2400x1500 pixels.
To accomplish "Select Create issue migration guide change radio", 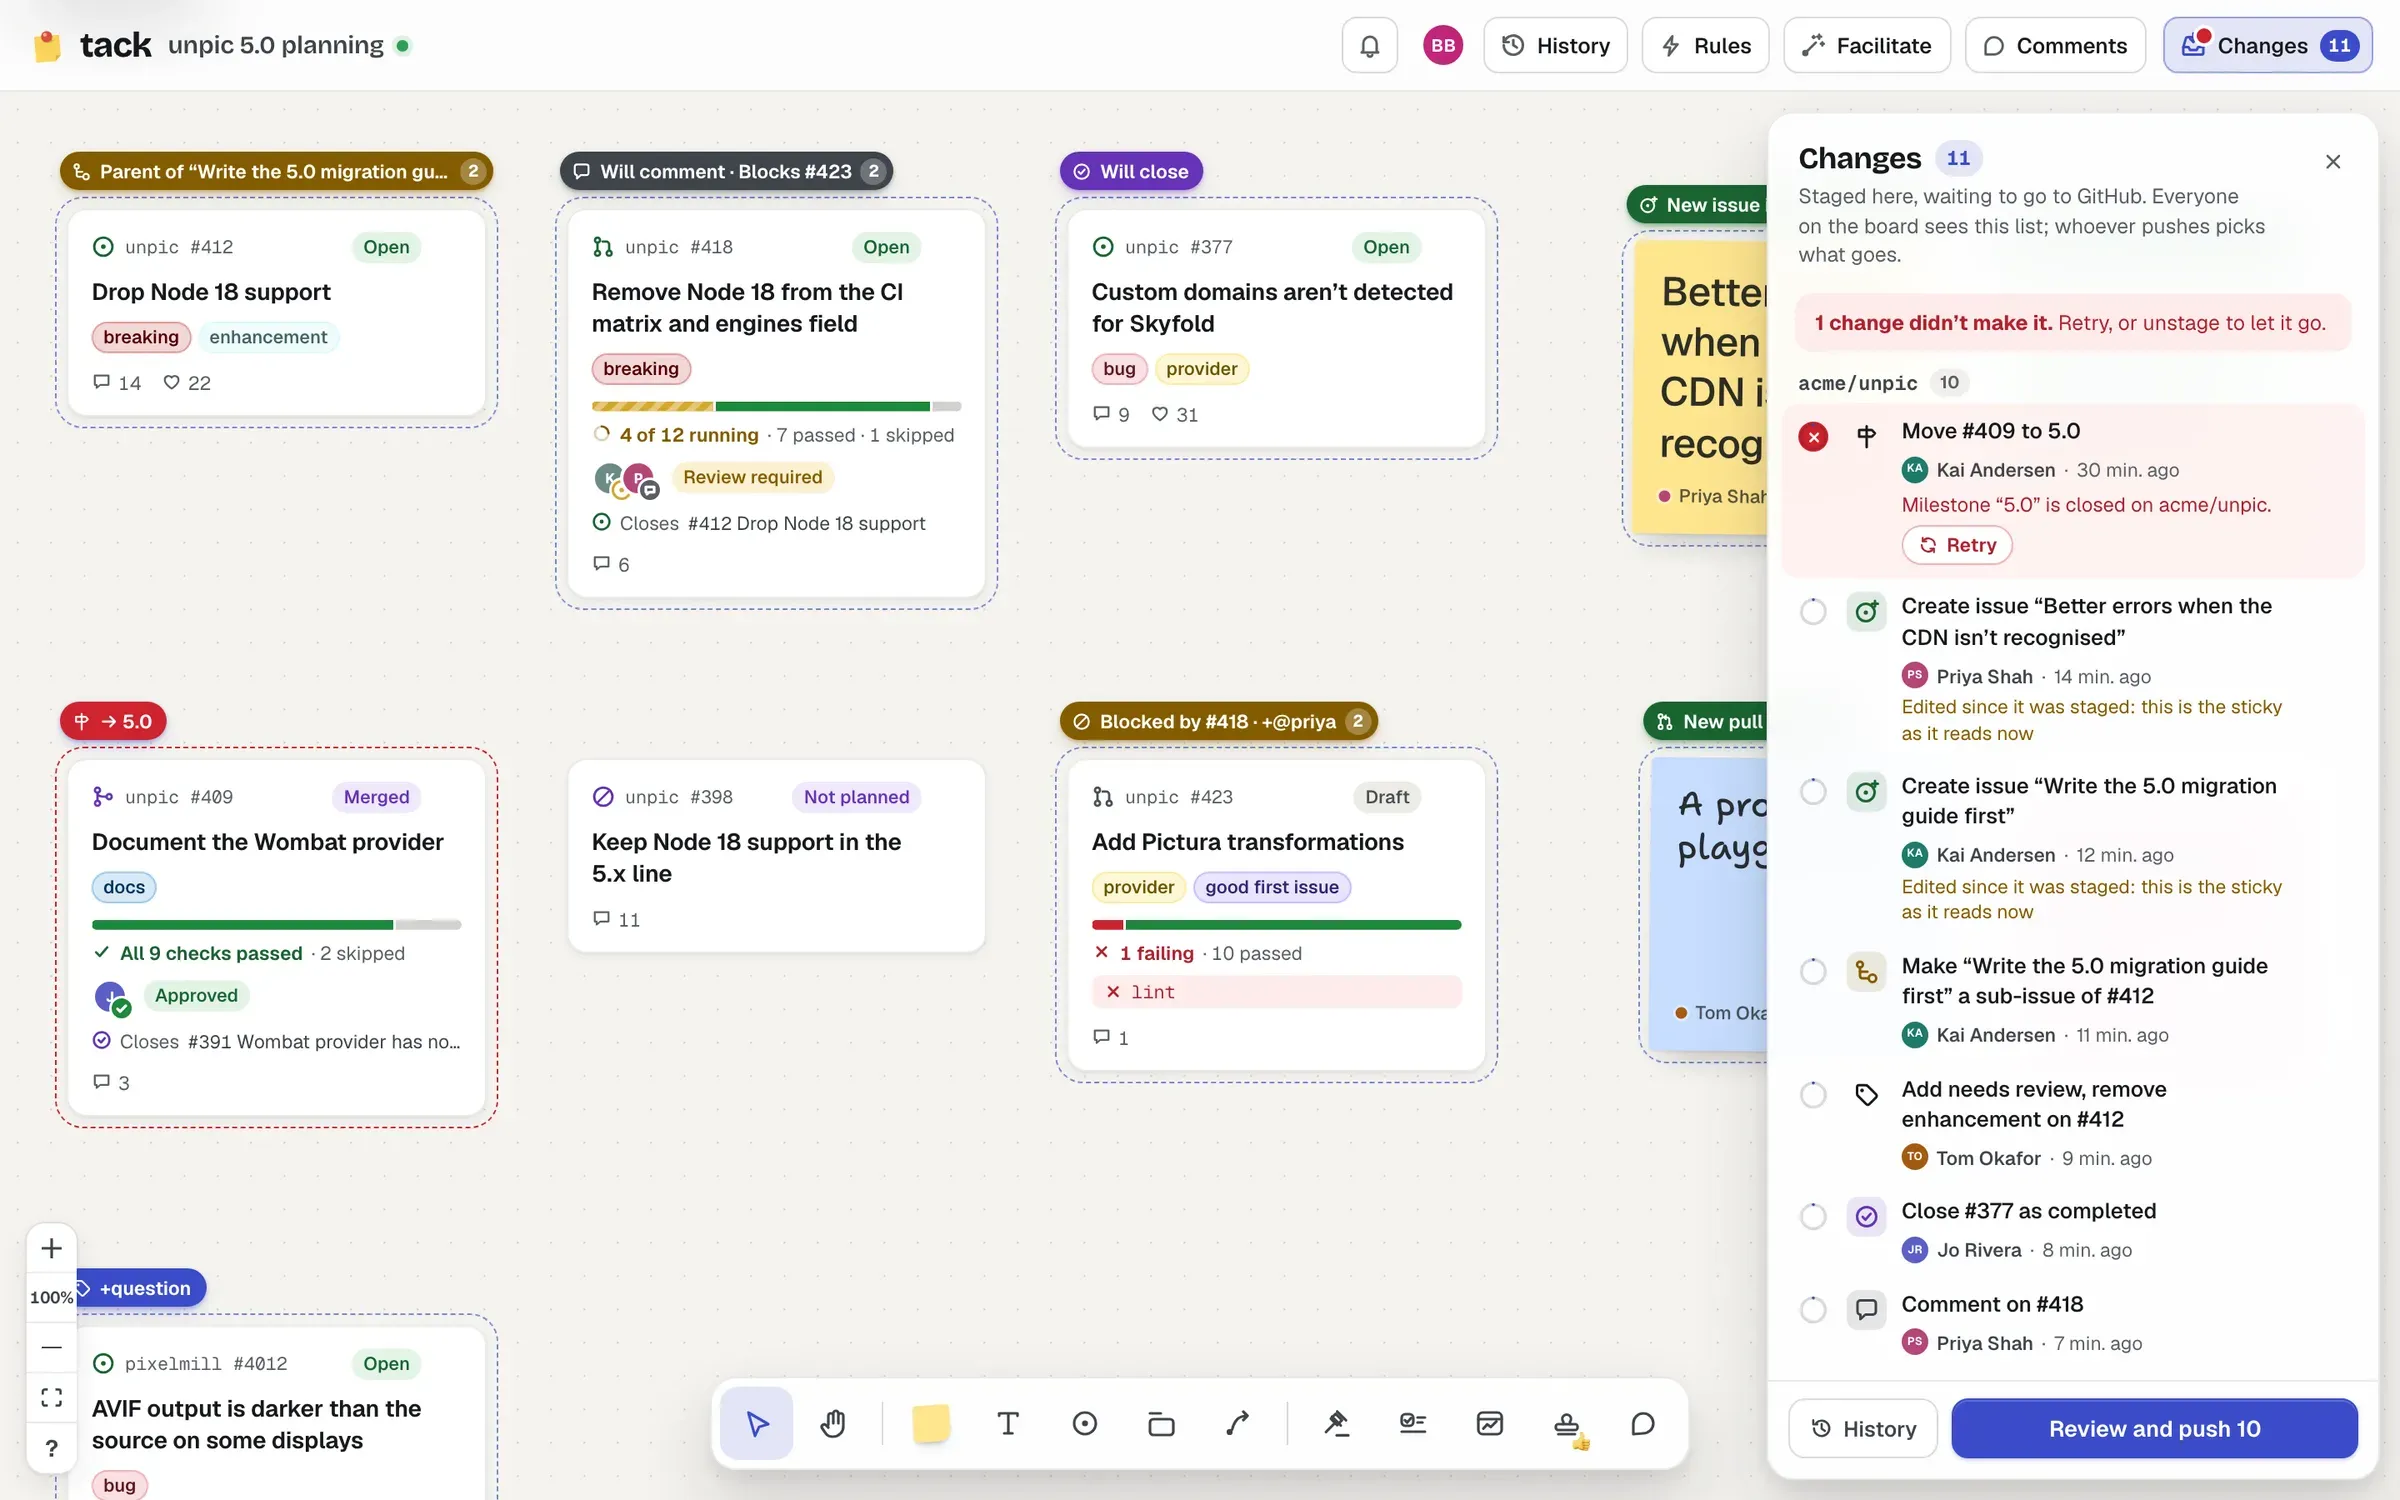I will tap(1813, 791).
